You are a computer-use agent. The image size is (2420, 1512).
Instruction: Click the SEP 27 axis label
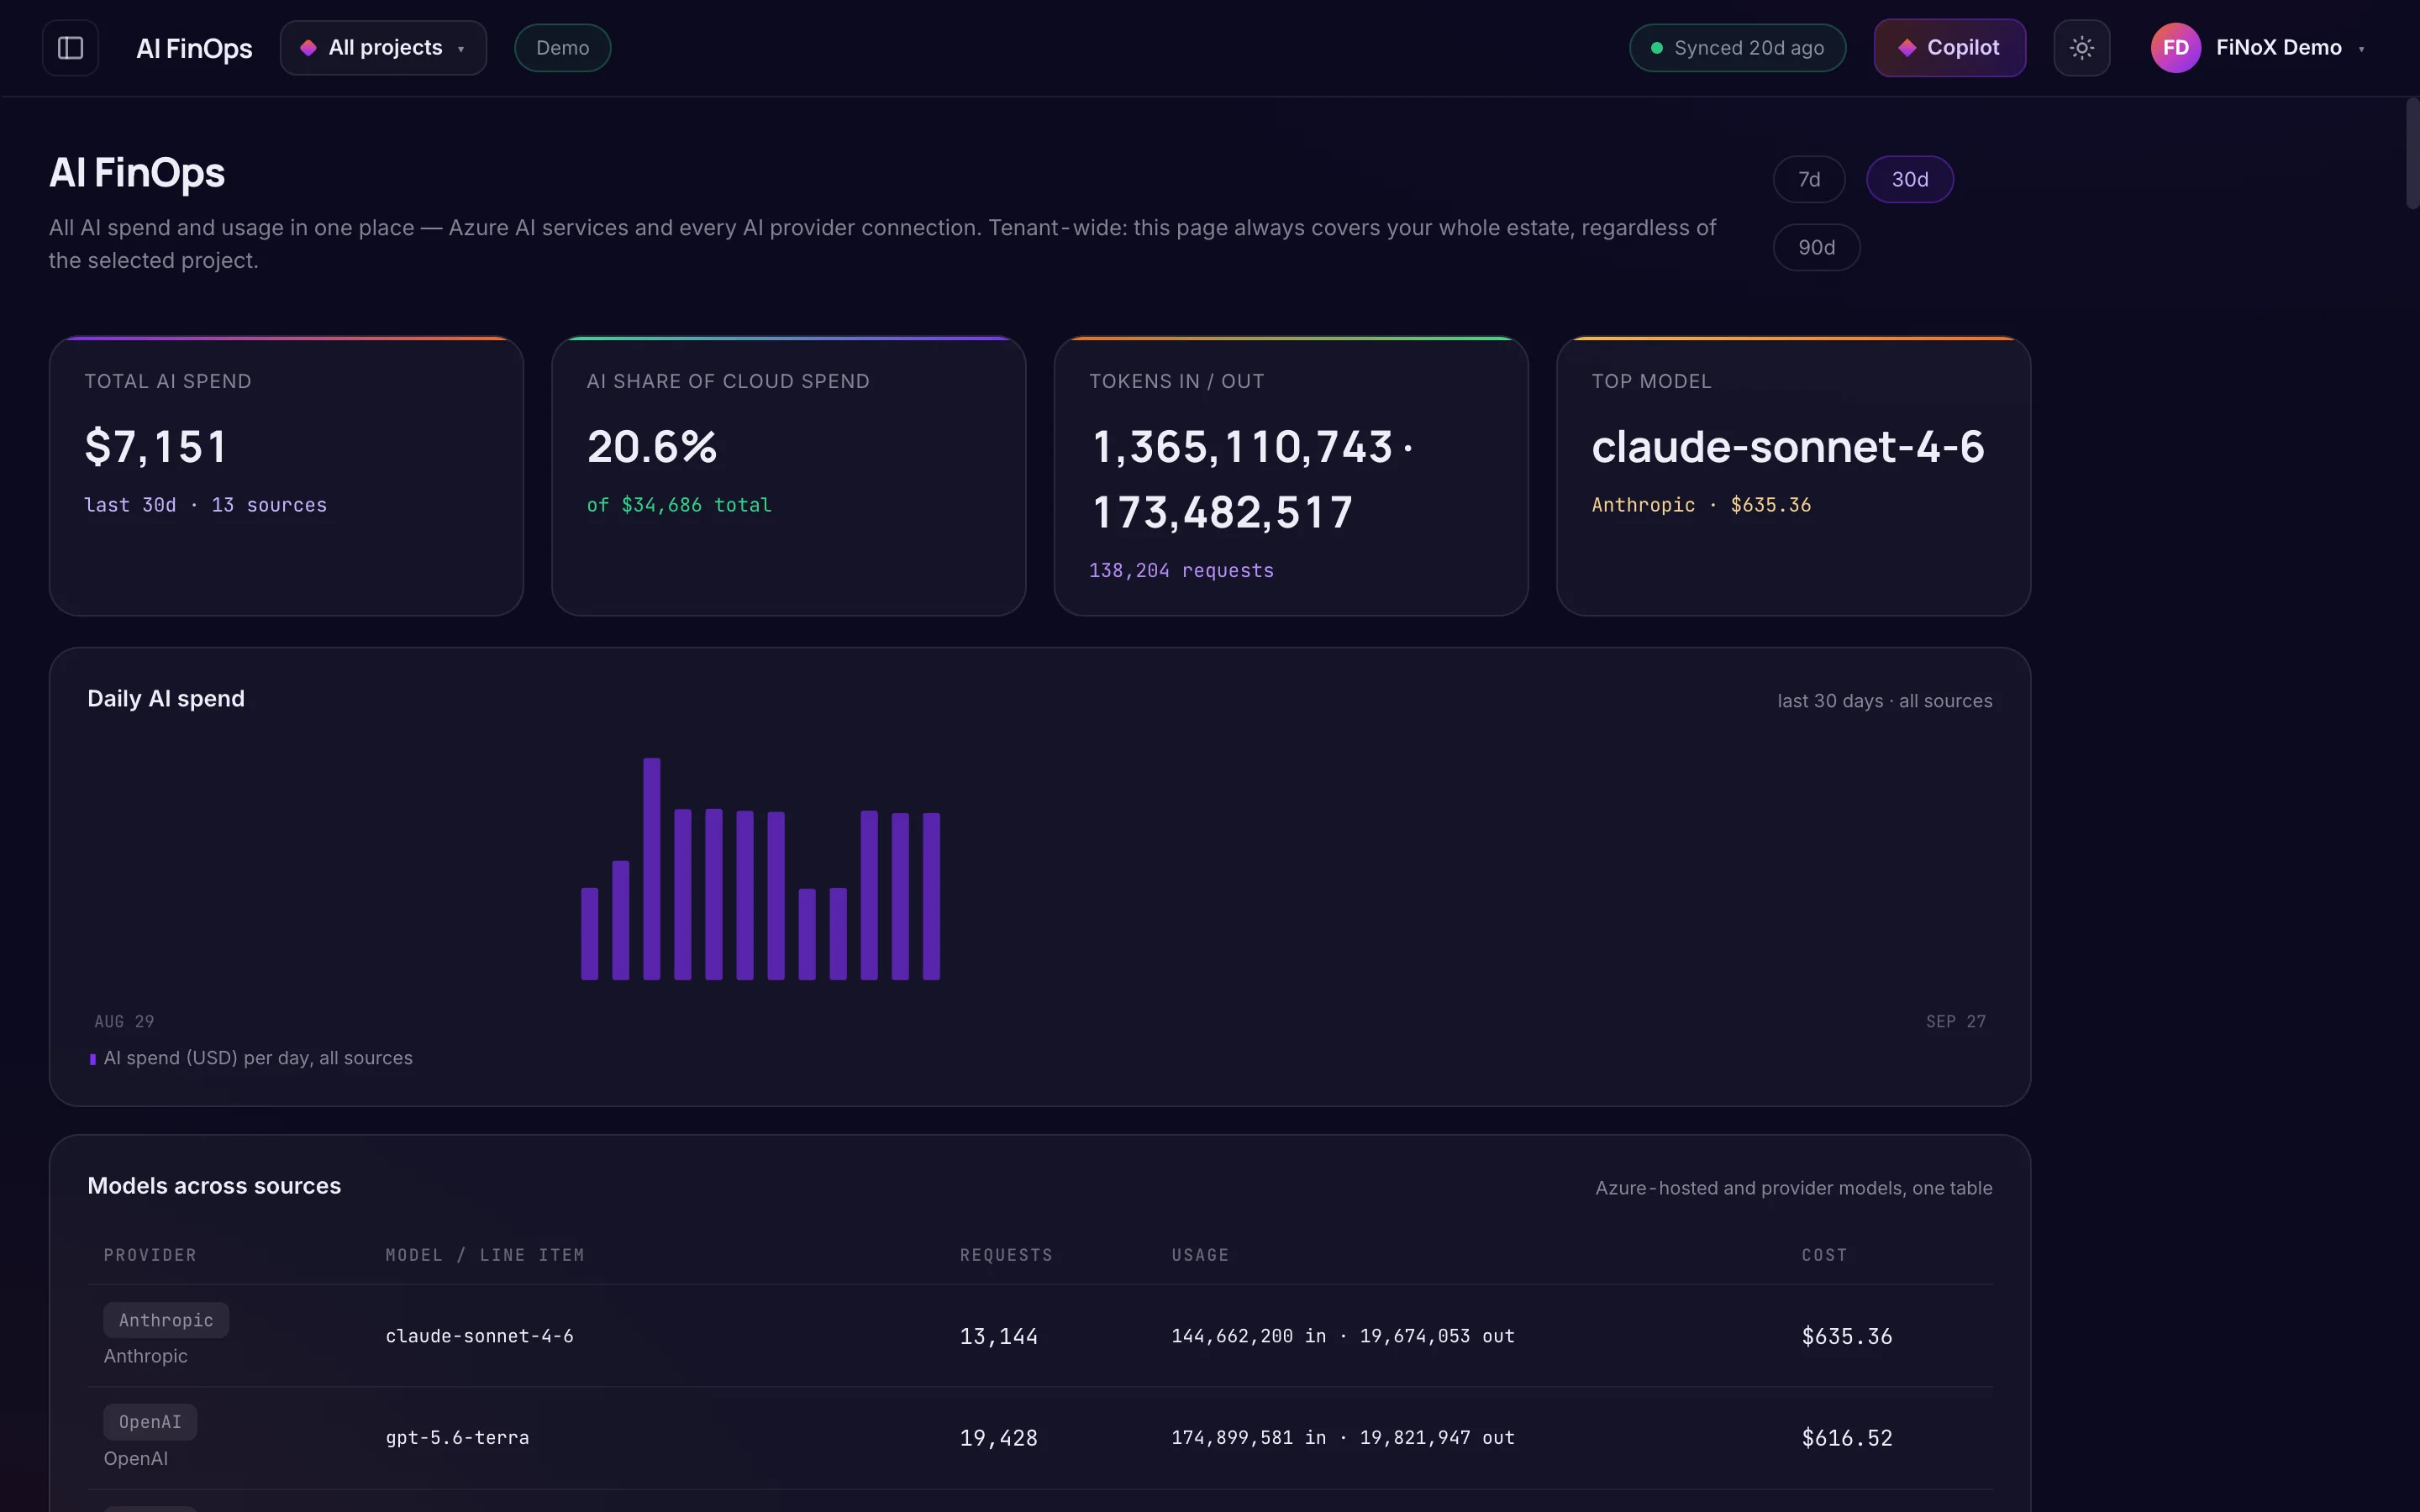(x=1956, y=1022)
